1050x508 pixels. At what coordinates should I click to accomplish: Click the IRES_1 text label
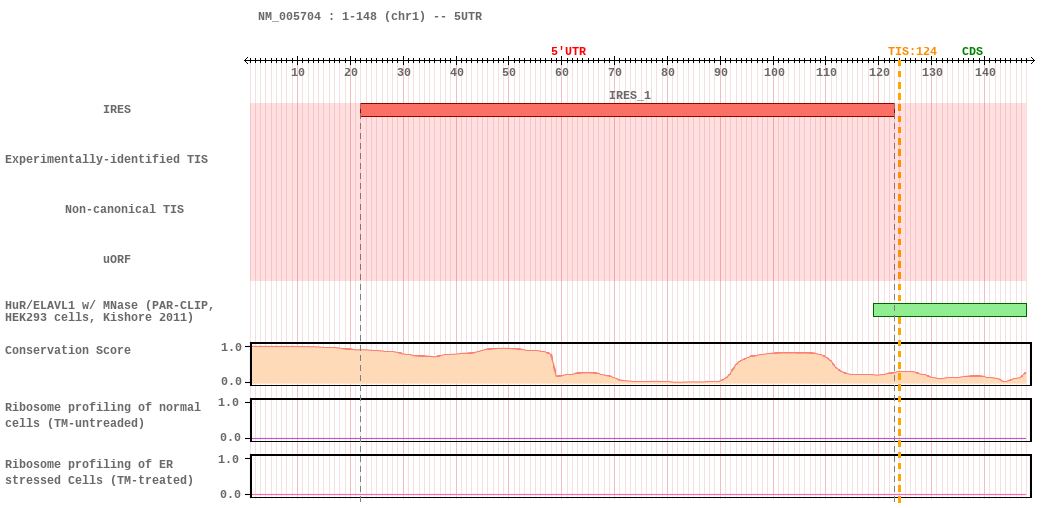point(630,96)
